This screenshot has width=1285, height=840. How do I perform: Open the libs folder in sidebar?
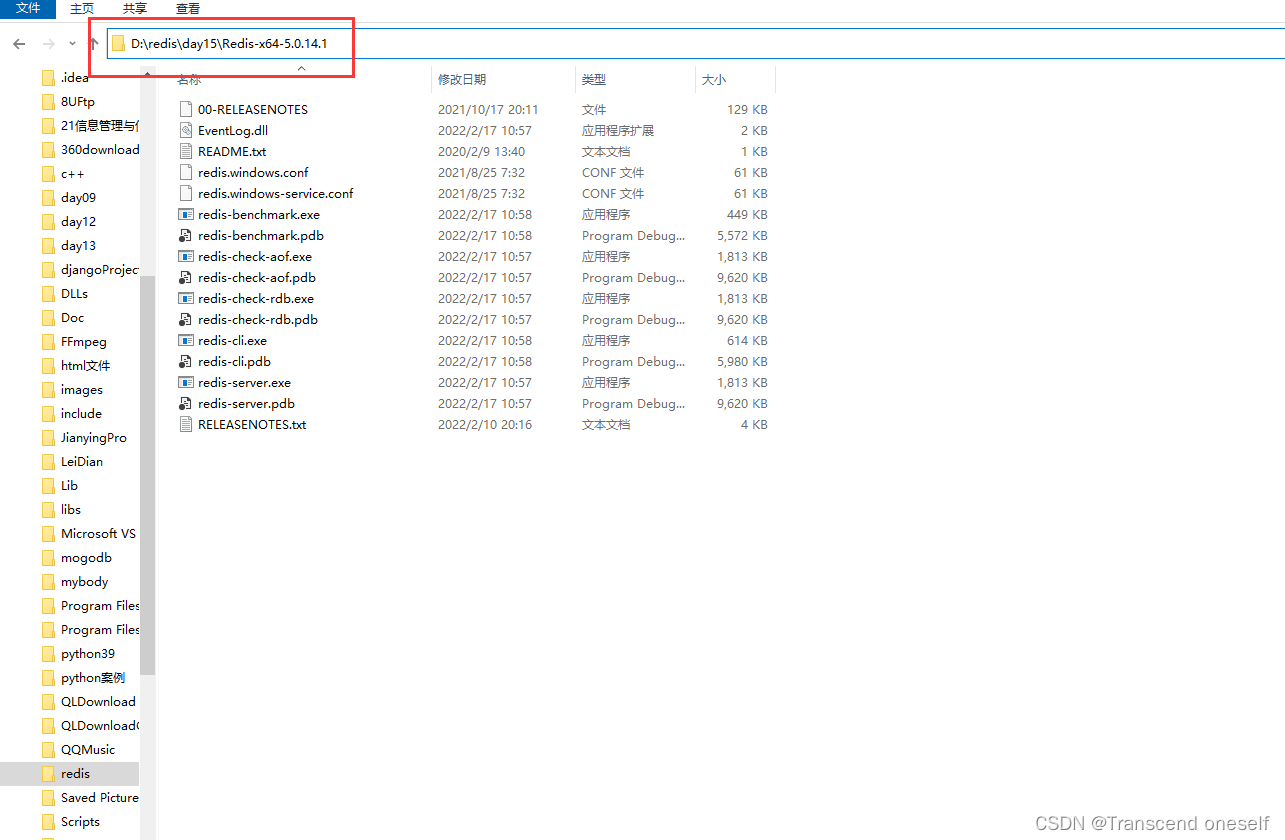pos(70,509)
